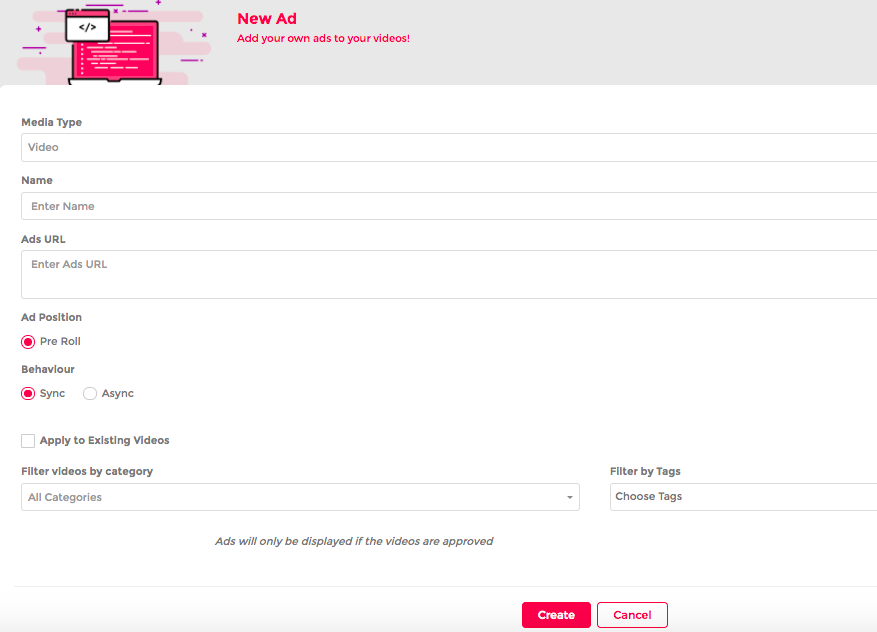This screenshot has height=632, width=877.
Task: Click the New Ad heading
Action: tap(266, 19)
